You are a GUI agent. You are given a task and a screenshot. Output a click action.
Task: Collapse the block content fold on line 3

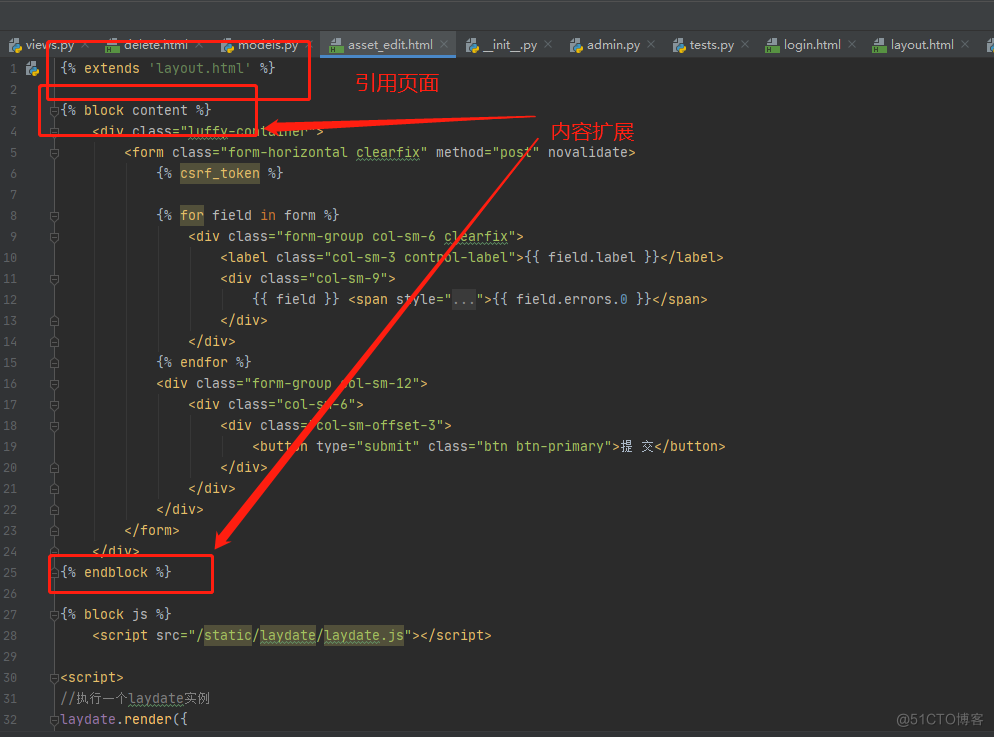pyautogui.click(x=55, y=111)
